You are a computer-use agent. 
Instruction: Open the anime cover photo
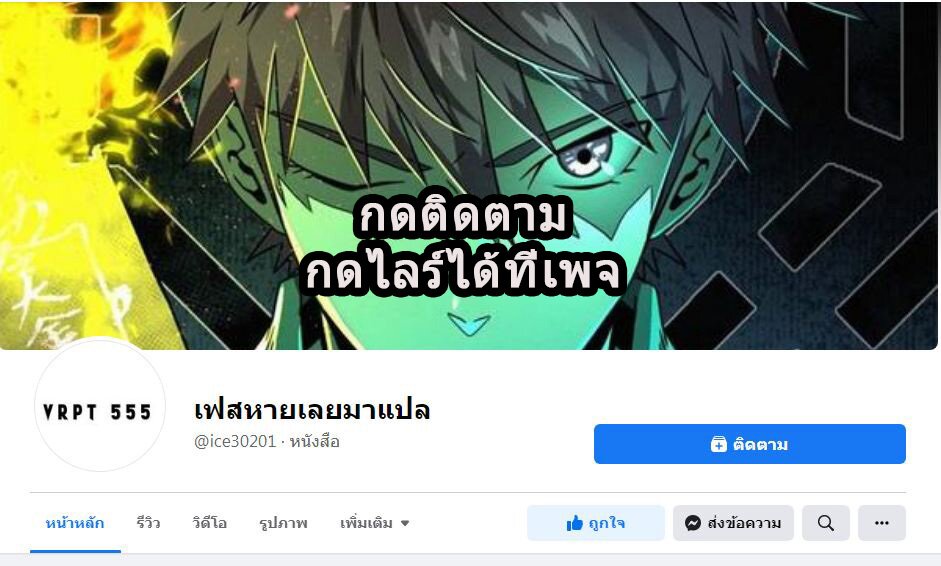pyautogui.click(x=469, y=175)
